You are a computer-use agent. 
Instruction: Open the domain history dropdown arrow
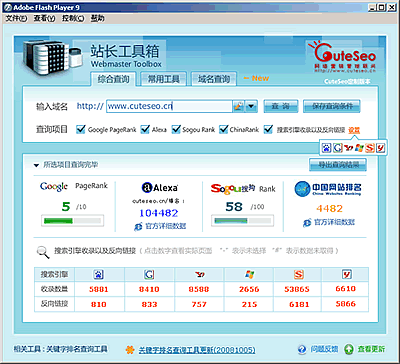(251, 106)
